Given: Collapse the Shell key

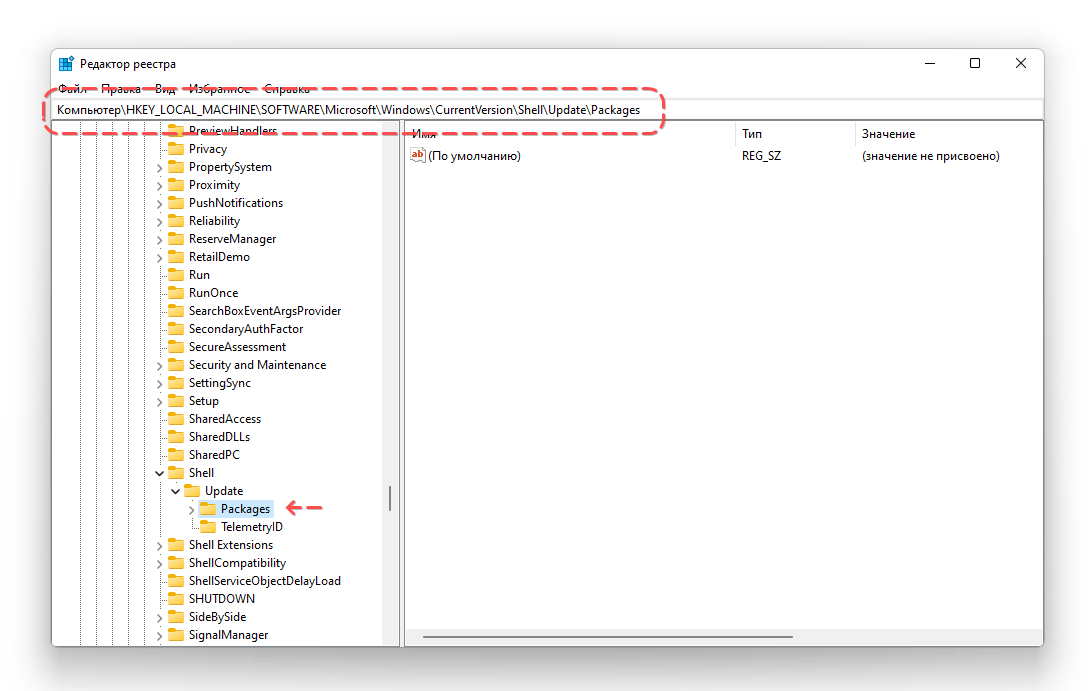Looking at the screenshot, I should (160, 473).
